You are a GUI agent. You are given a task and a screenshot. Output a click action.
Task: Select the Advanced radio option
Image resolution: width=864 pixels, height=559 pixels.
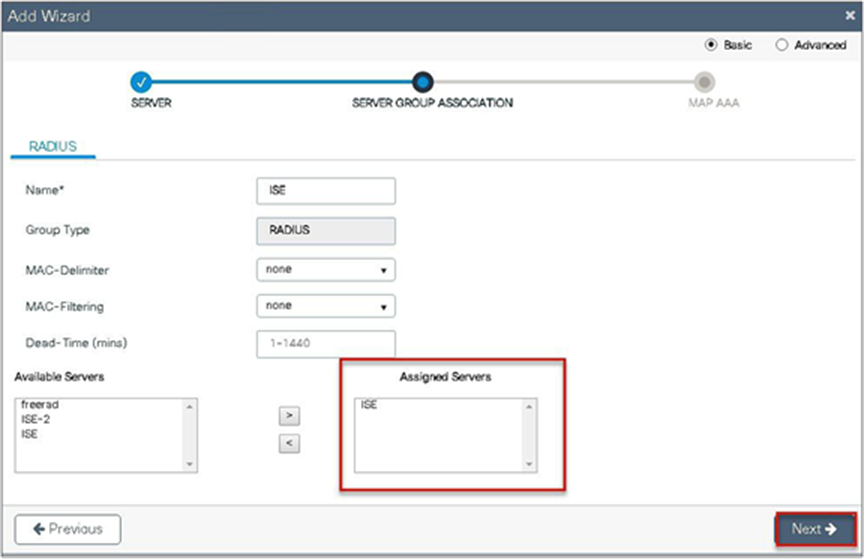click(x=781, y=45)
